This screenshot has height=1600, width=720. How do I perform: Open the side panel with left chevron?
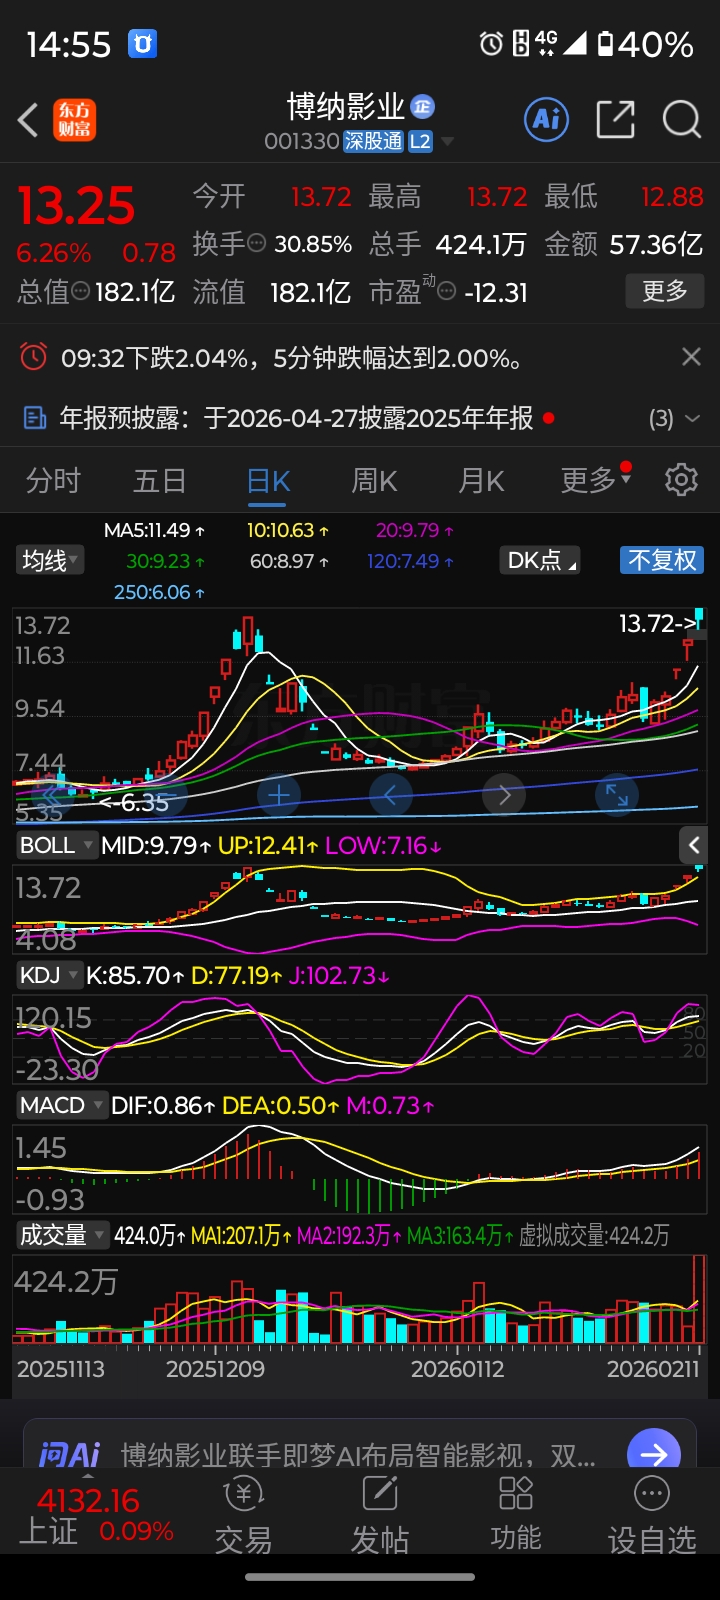pos(694,845)
